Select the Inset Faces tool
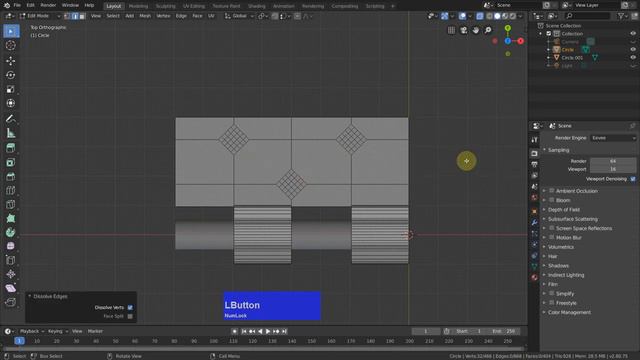Screen dimensions: 640x360 (x=11, y=162)
